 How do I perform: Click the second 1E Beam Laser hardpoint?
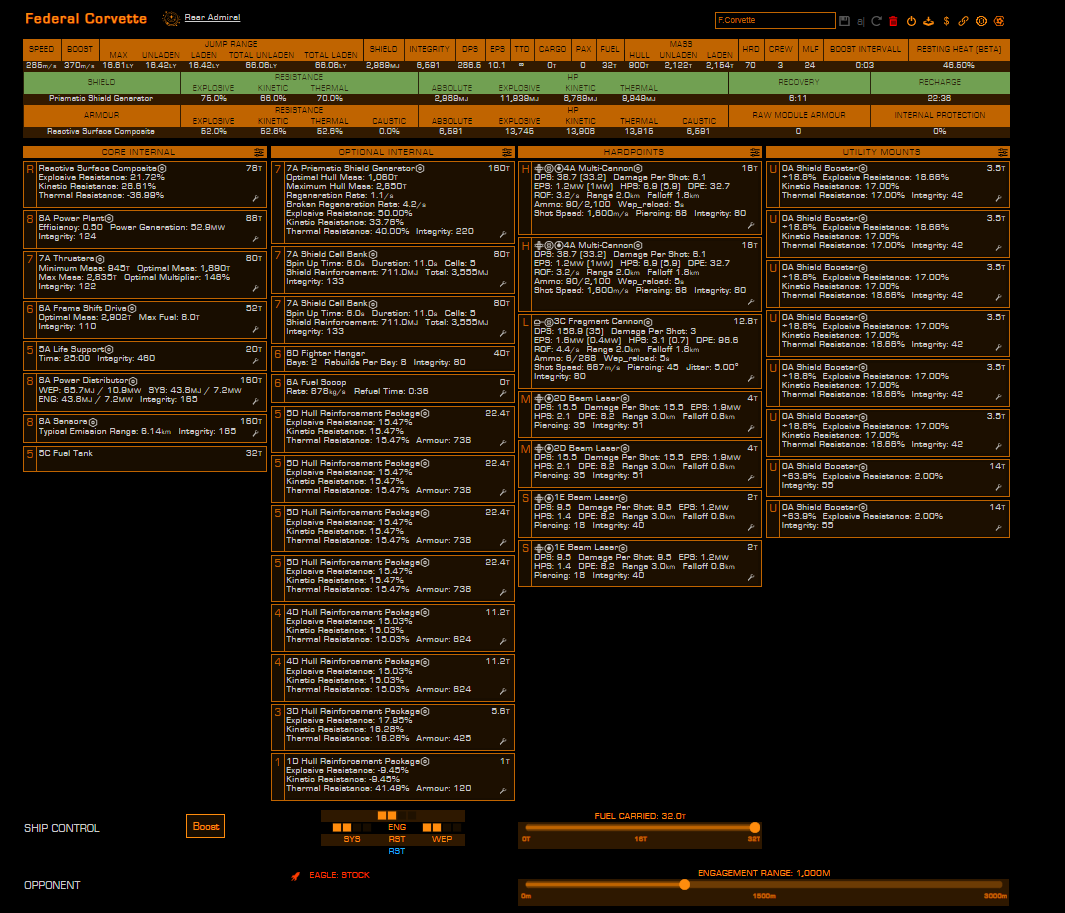pos(640,564)
